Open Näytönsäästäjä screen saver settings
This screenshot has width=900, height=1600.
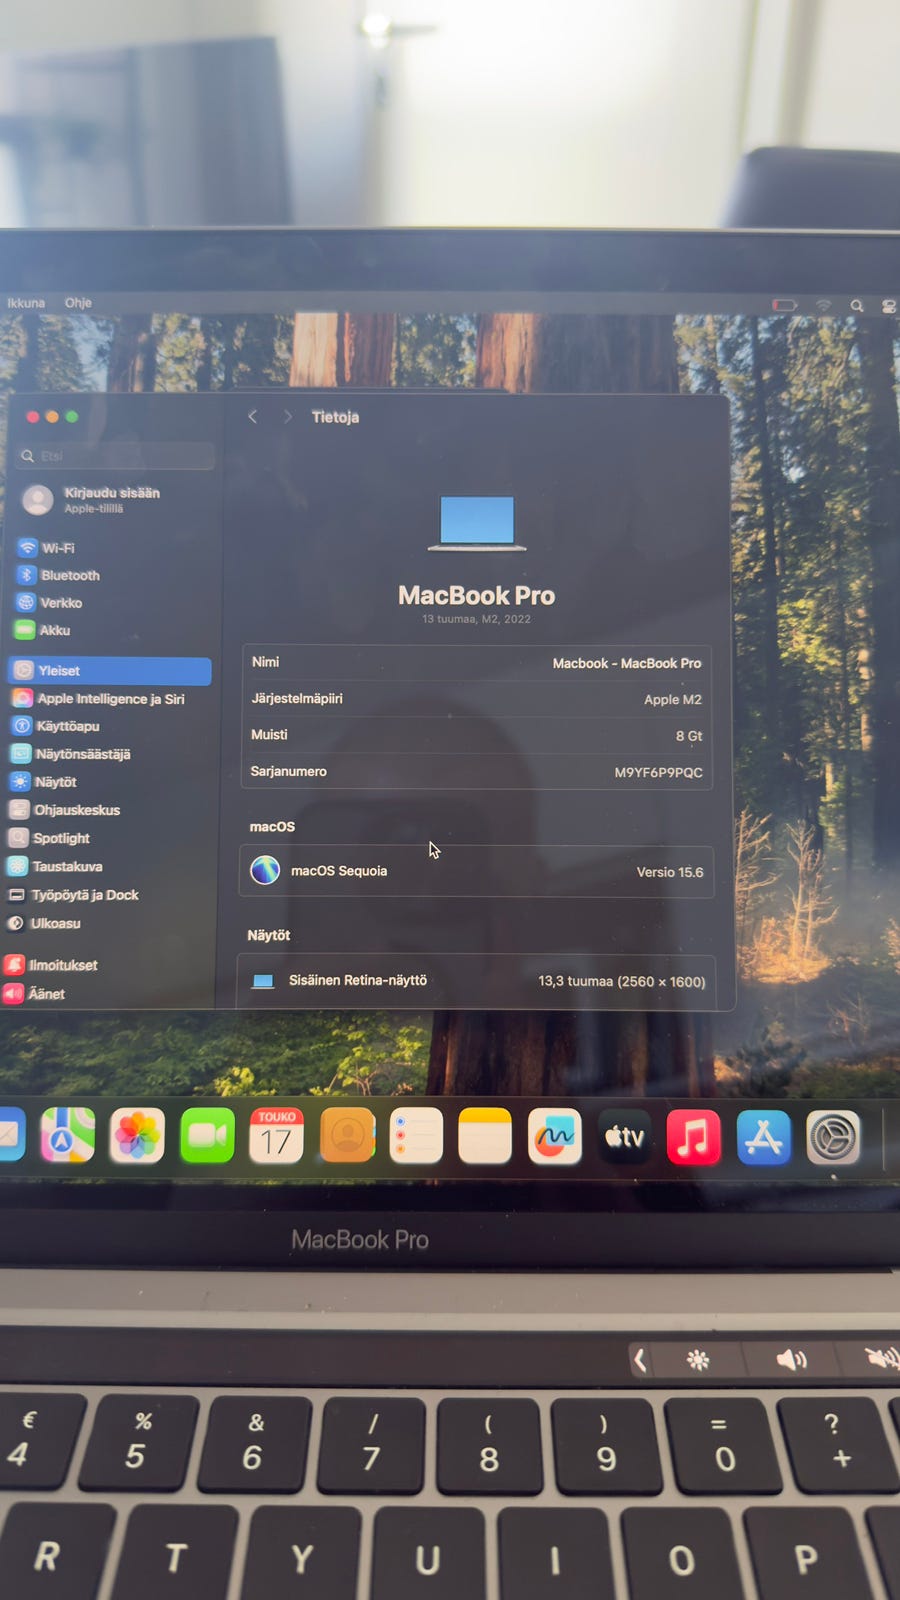(x=70, y=754)
